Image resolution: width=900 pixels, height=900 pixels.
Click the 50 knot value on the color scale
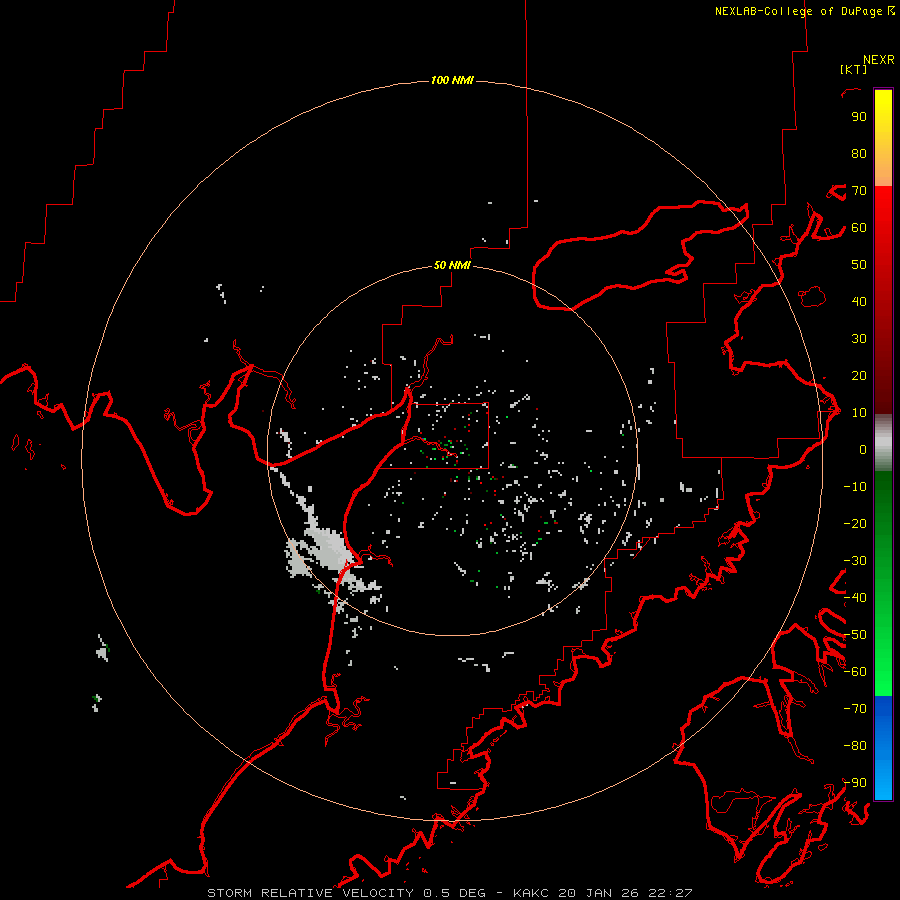pyautogui.click(x=859, y=265)
